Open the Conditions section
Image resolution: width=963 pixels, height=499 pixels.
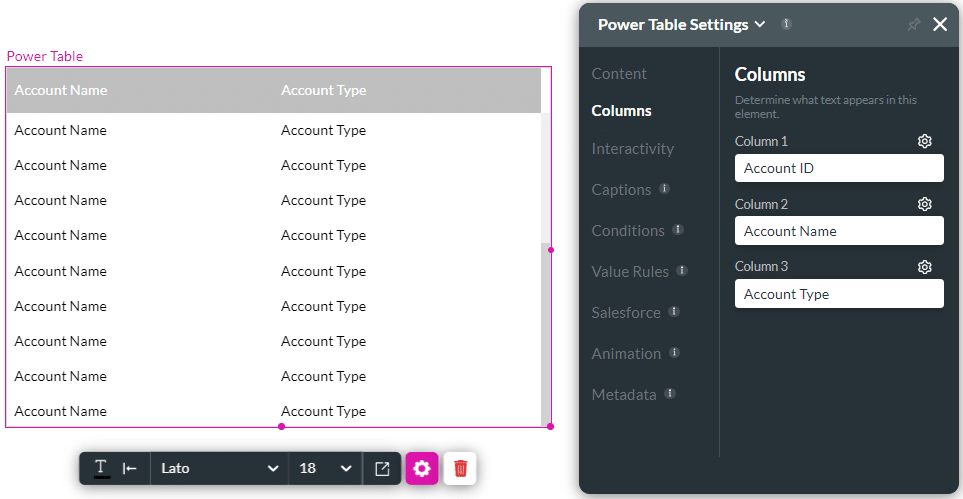pyautogui.click(x=628, y=231)
